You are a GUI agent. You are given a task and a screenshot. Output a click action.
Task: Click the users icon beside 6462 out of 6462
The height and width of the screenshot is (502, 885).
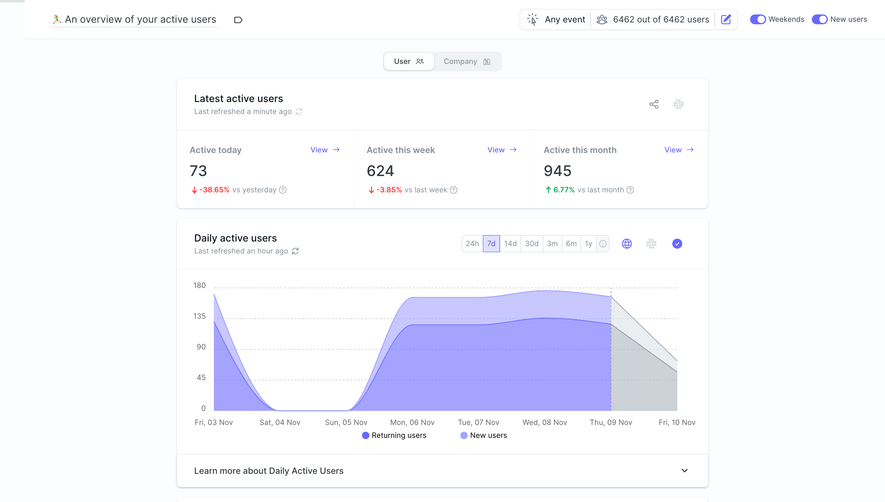click(602, 20)
